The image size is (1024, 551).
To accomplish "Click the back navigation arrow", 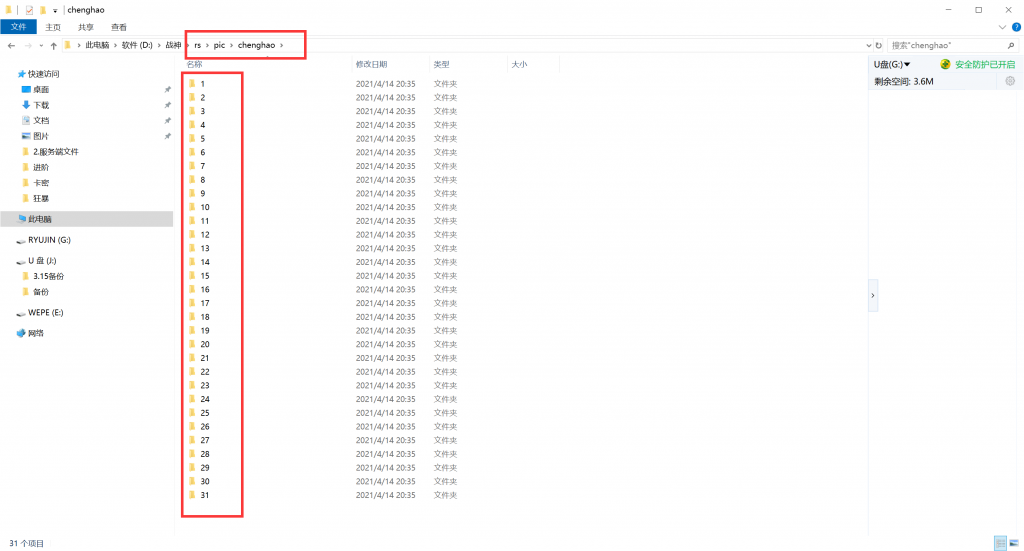I will tap(11, 46).
